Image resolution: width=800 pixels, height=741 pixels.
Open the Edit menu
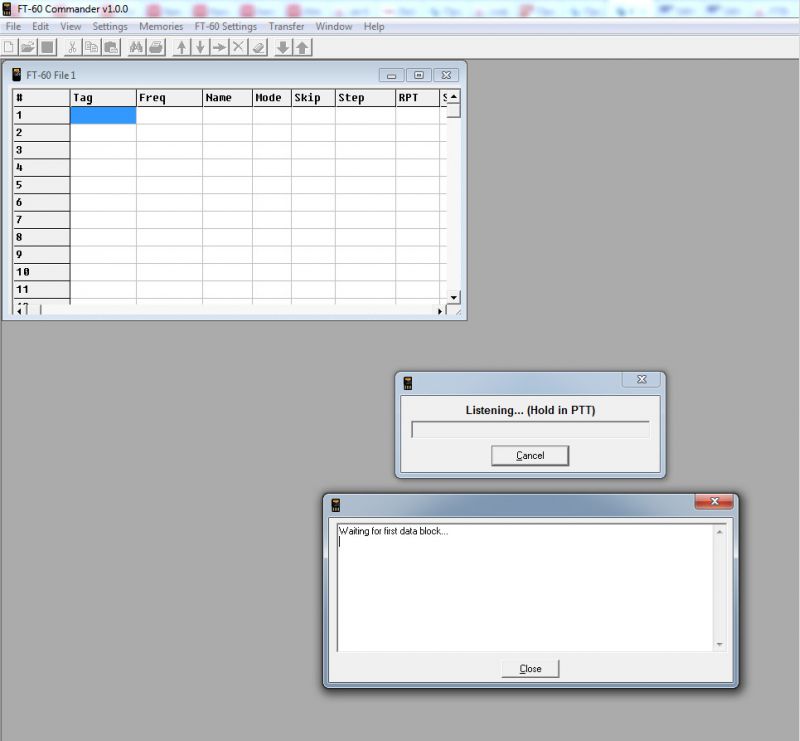(40, 27)
